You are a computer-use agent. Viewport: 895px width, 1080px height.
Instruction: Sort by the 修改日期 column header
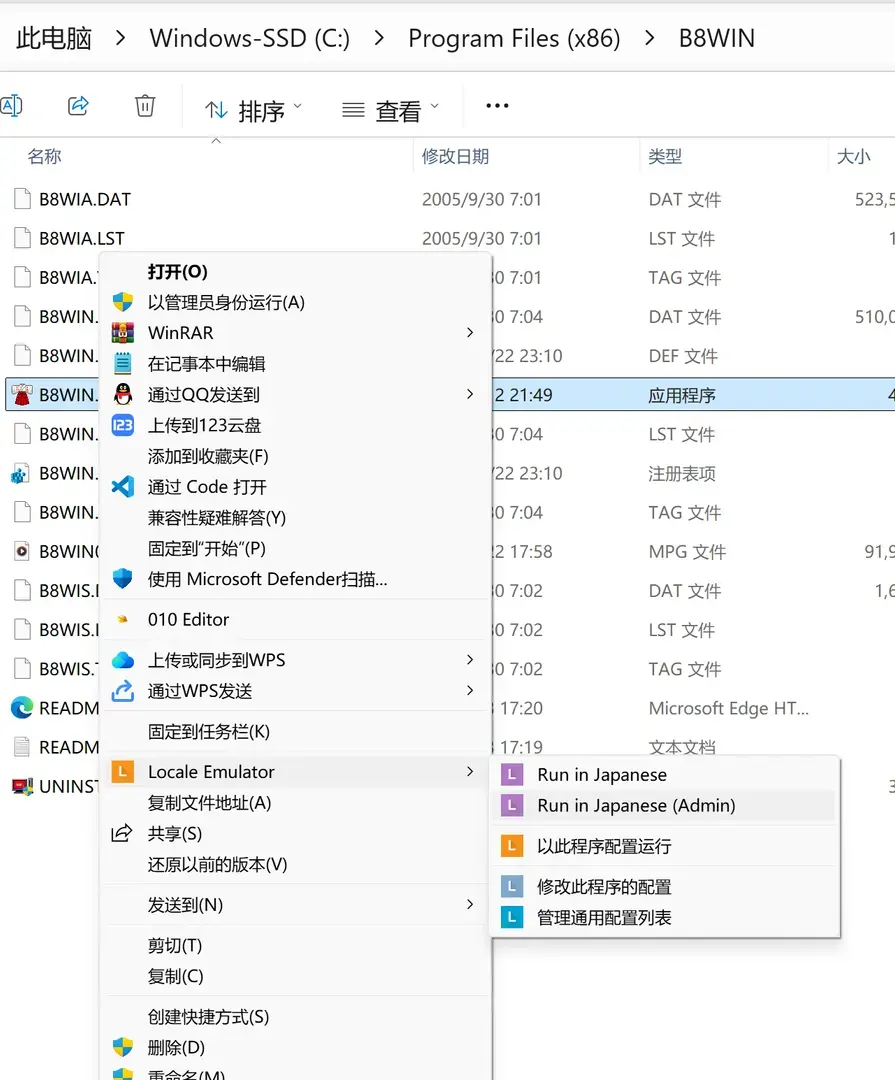pos(455,156)
